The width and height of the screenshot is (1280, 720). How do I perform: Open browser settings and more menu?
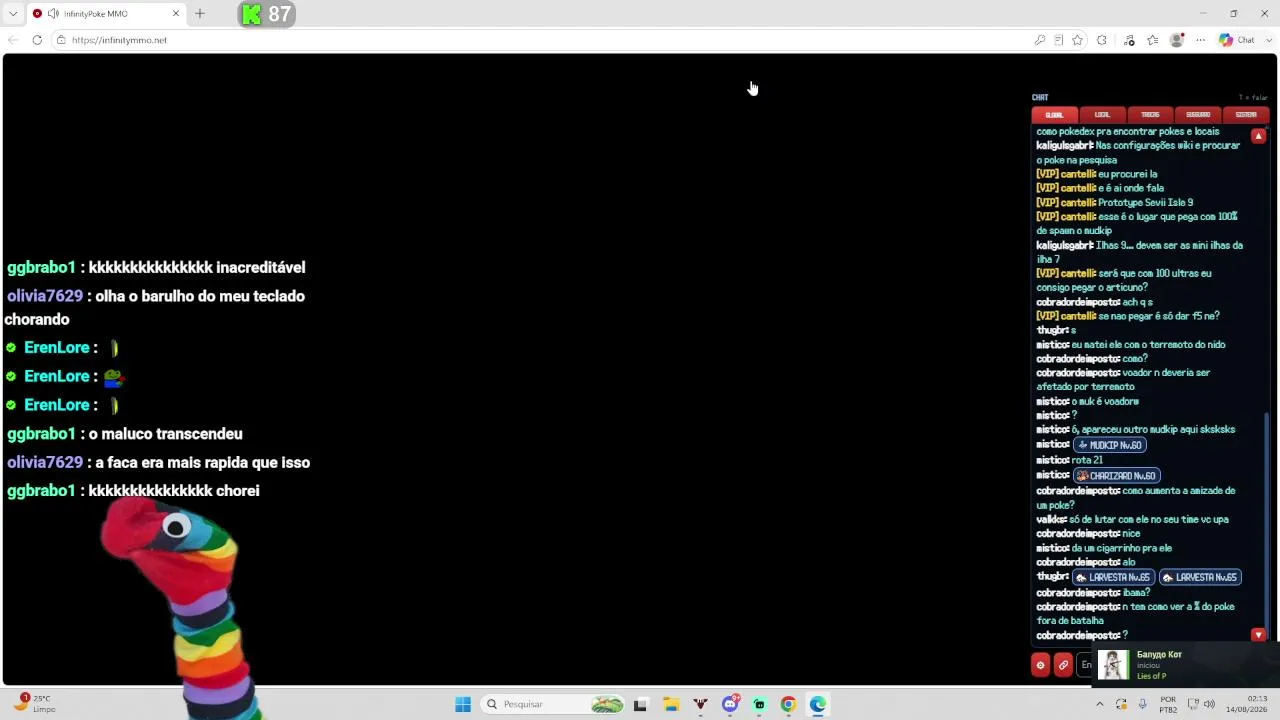[1200, 40]
